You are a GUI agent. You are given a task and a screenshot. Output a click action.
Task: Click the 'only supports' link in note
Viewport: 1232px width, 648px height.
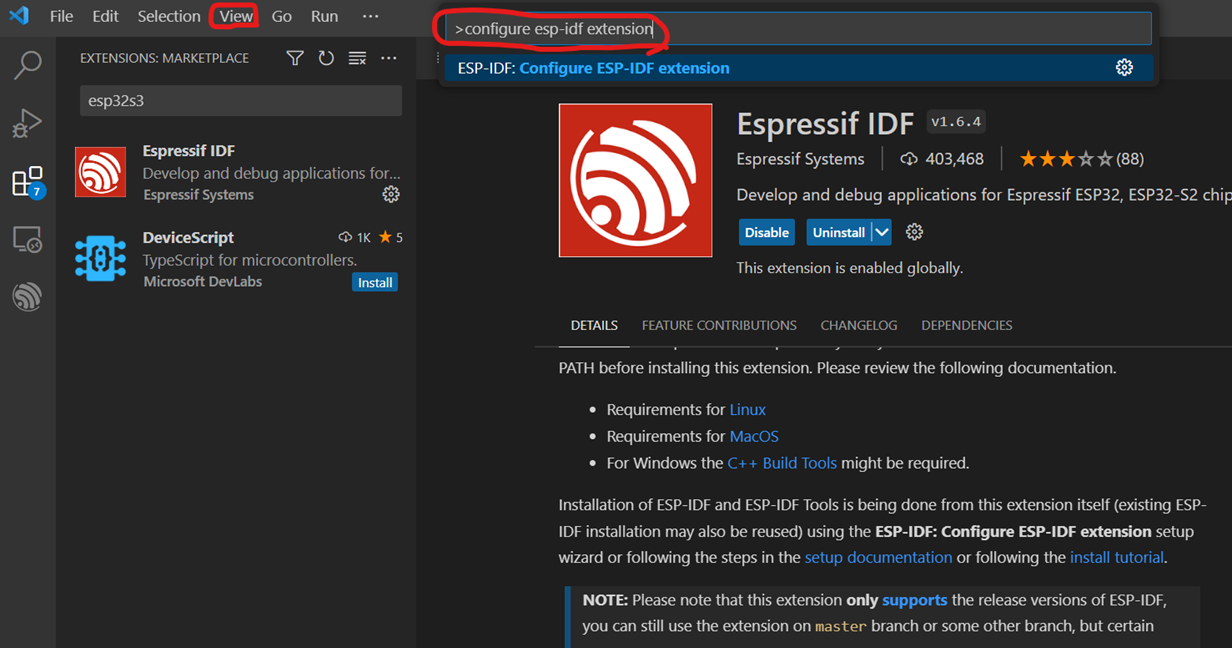tap(915, 600)
